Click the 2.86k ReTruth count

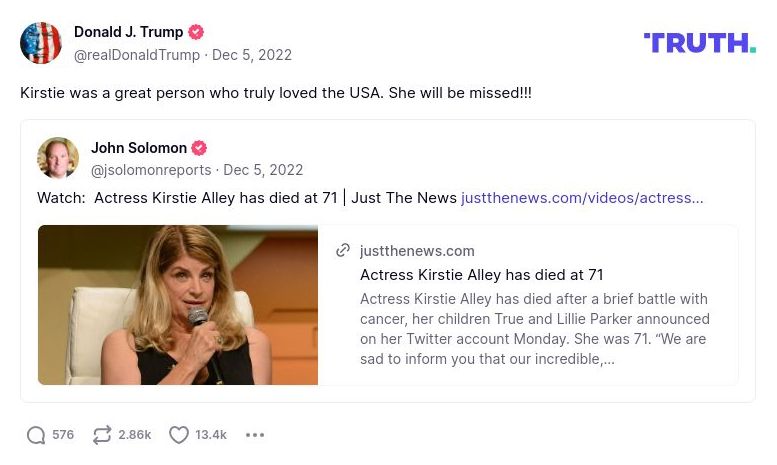pos(135,435)
